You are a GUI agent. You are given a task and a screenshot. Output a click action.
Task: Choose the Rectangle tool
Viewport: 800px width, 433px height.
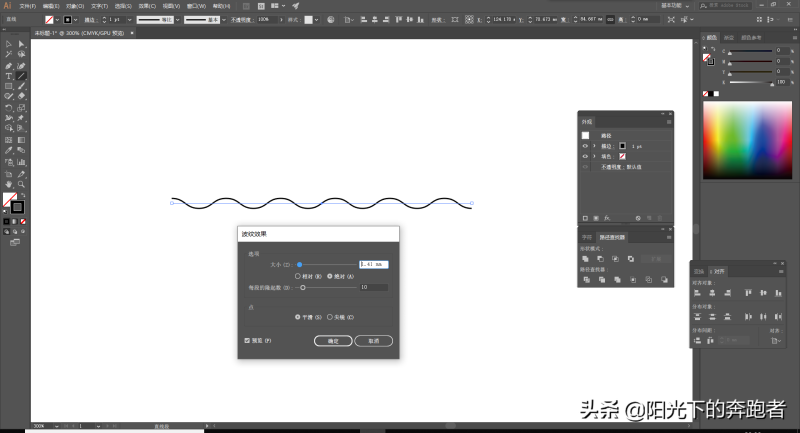[x=8, y=86]
